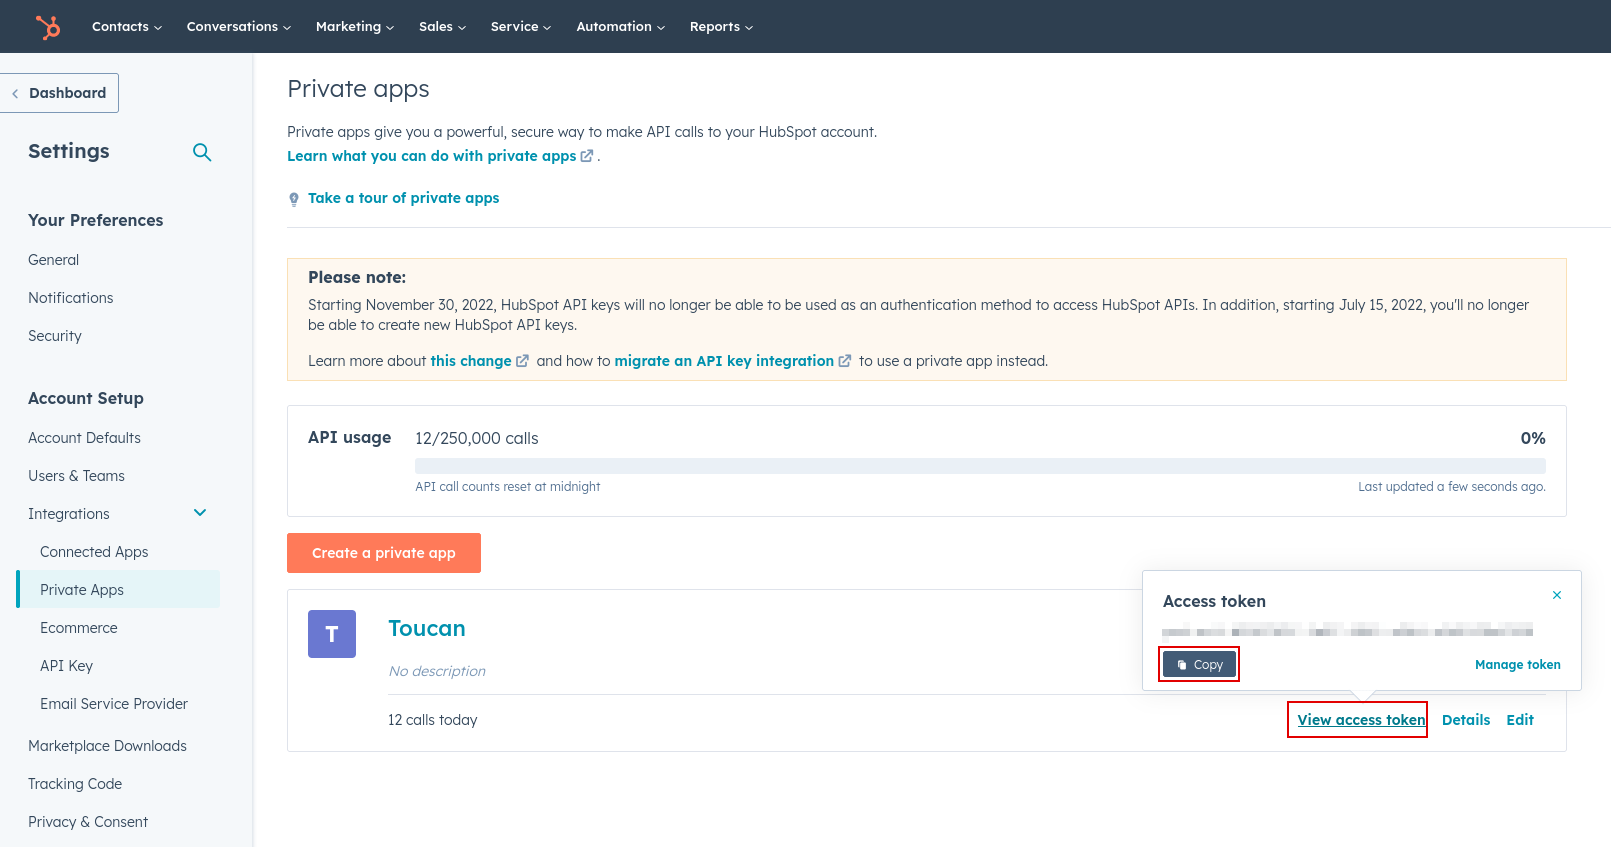Click the 'Private apps' page heading
1611x847 pixels.
[x=358, y=89]
